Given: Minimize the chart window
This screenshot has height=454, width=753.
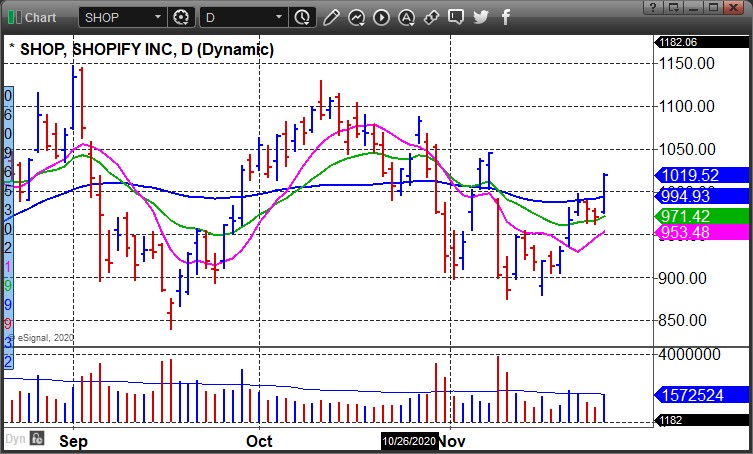Looking at the screenshot, I should (x=693, y=7).
